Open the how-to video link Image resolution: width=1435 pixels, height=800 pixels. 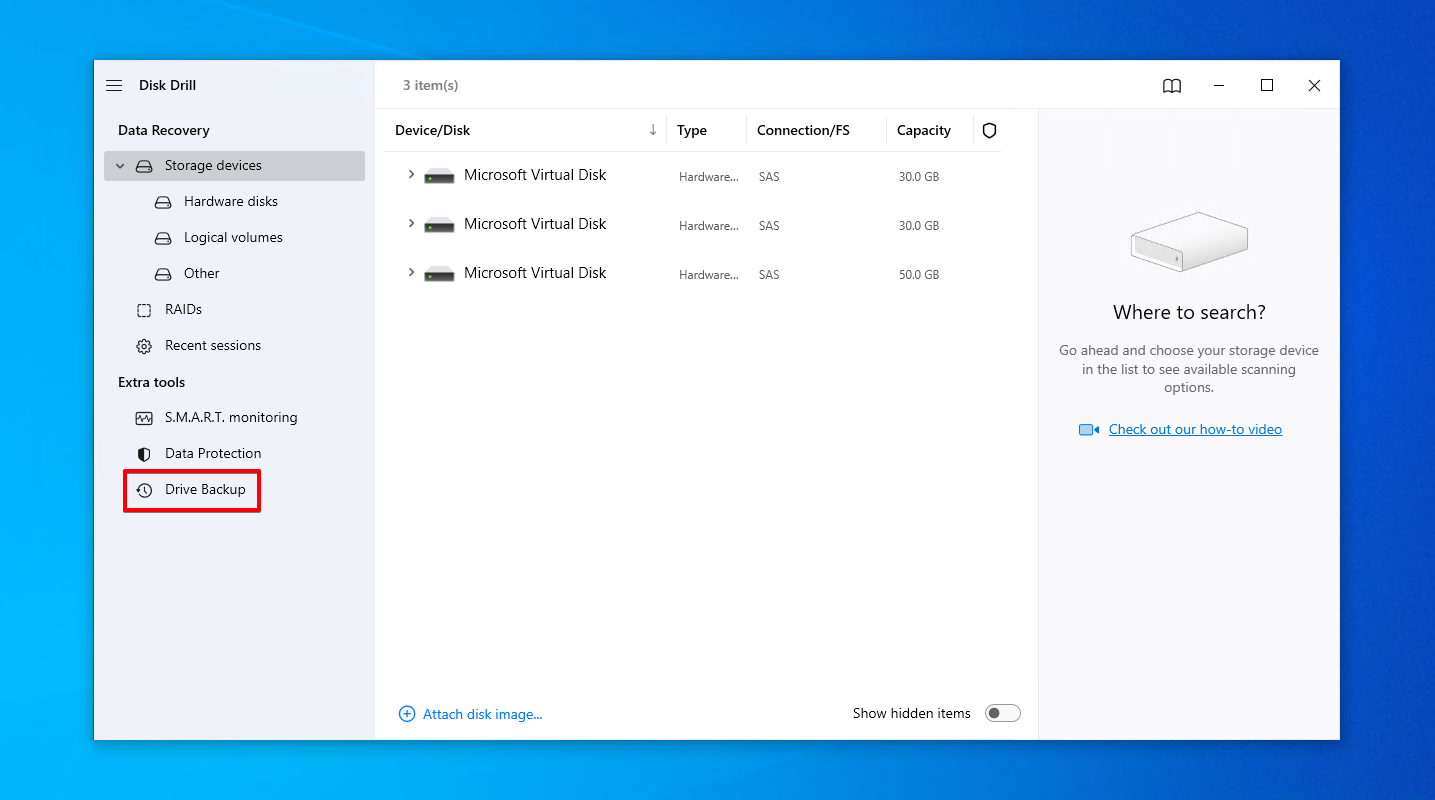point(1195,428)
